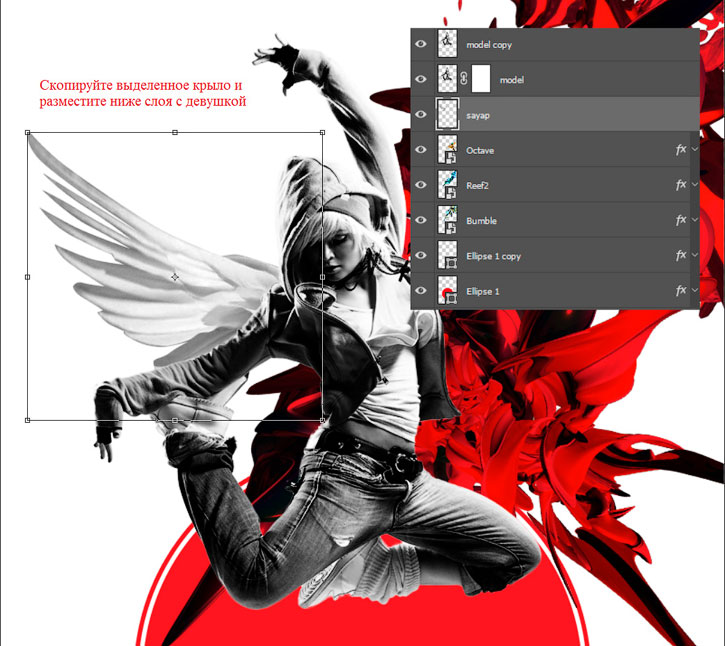The height and width of the screenshot is (646, 725).
Task: Click the transform box center reference point
Action: tap(175, 277)
